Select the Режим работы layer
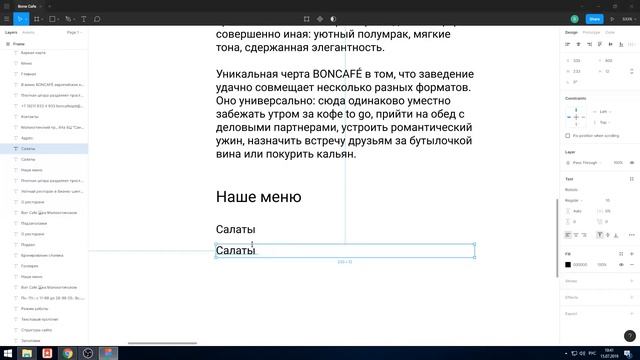Viewport: 640px width, 360px height. click(34, 309)
